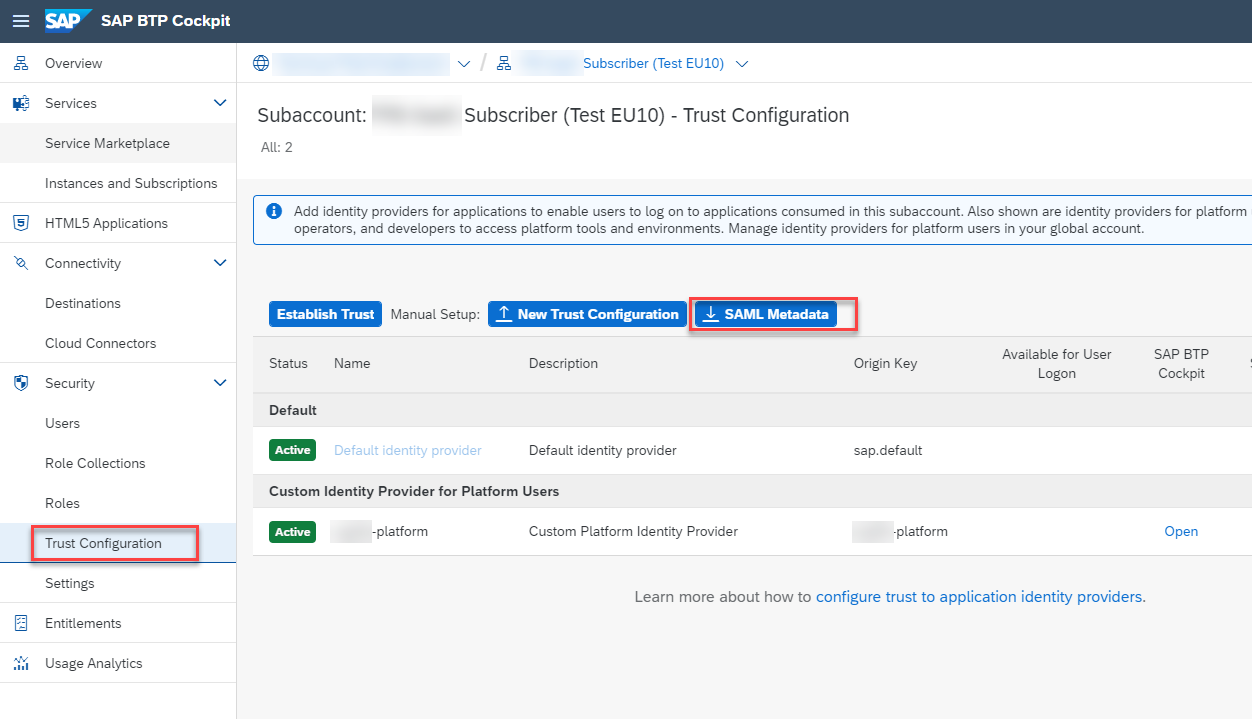Open the Subscriber subaccount breadcrumb dropdown
The image size is (1252, 719).
pyautogui.click(x=742, y=64)
